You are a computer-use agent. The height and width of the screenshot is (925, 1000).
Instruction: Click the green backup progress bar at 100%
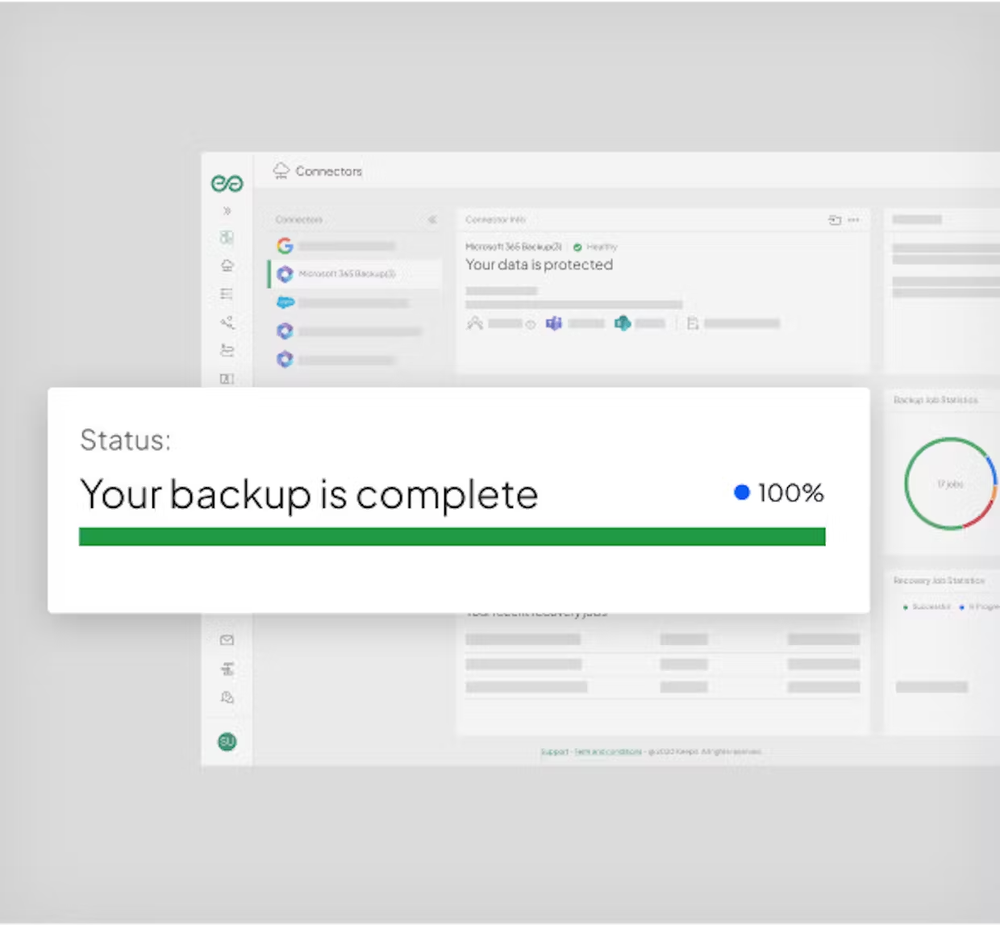point(452,537)
